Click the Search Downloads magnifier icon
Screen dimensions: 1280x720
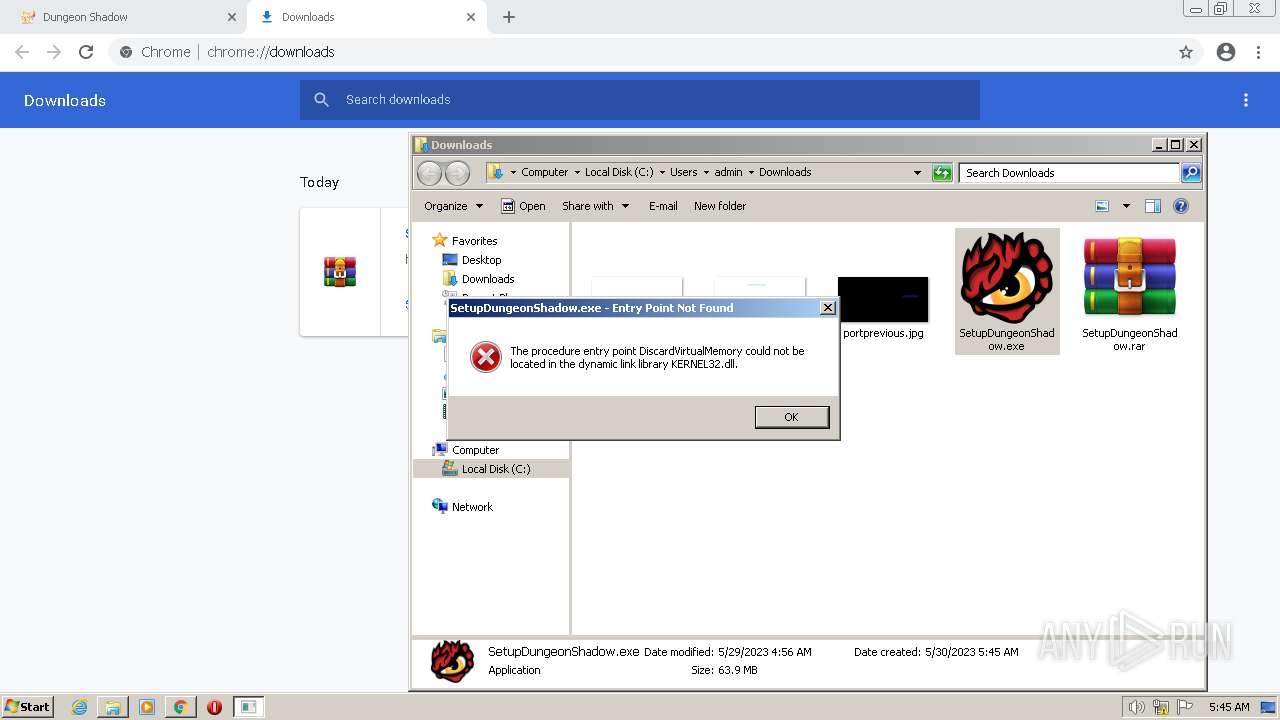point(1190,173)
